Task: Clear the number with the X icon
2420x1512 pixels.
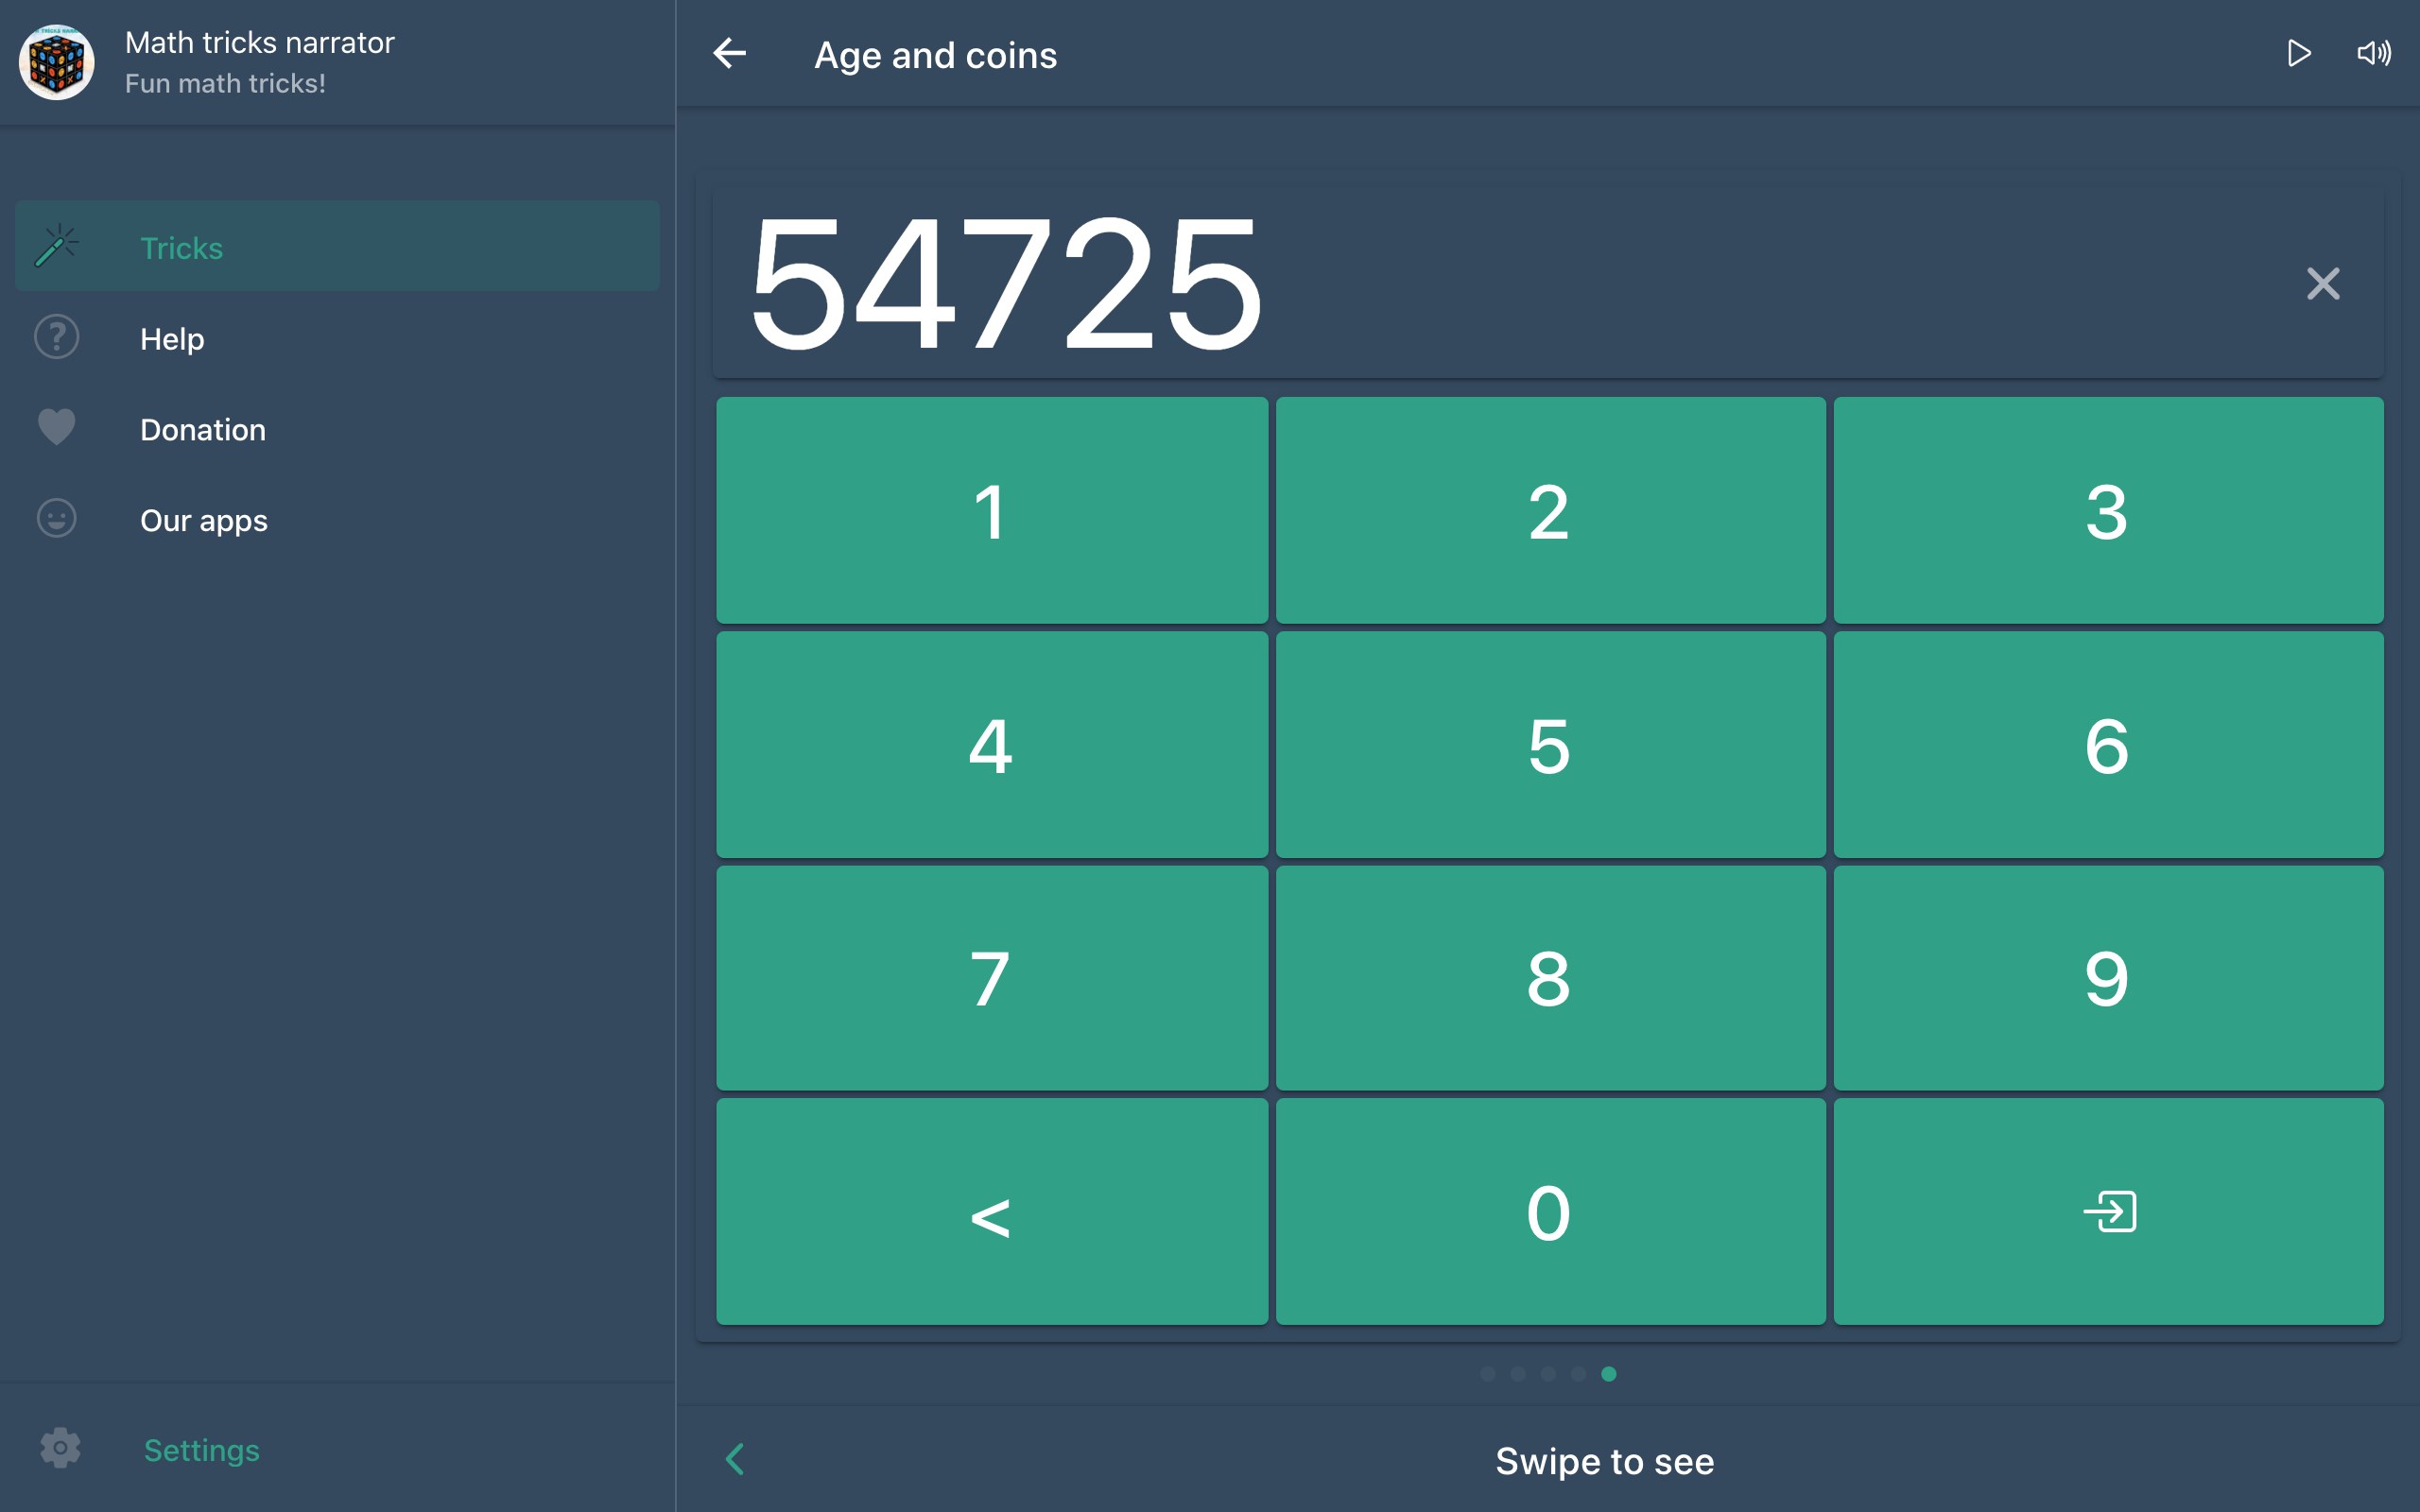Action: coord(2322,284)
